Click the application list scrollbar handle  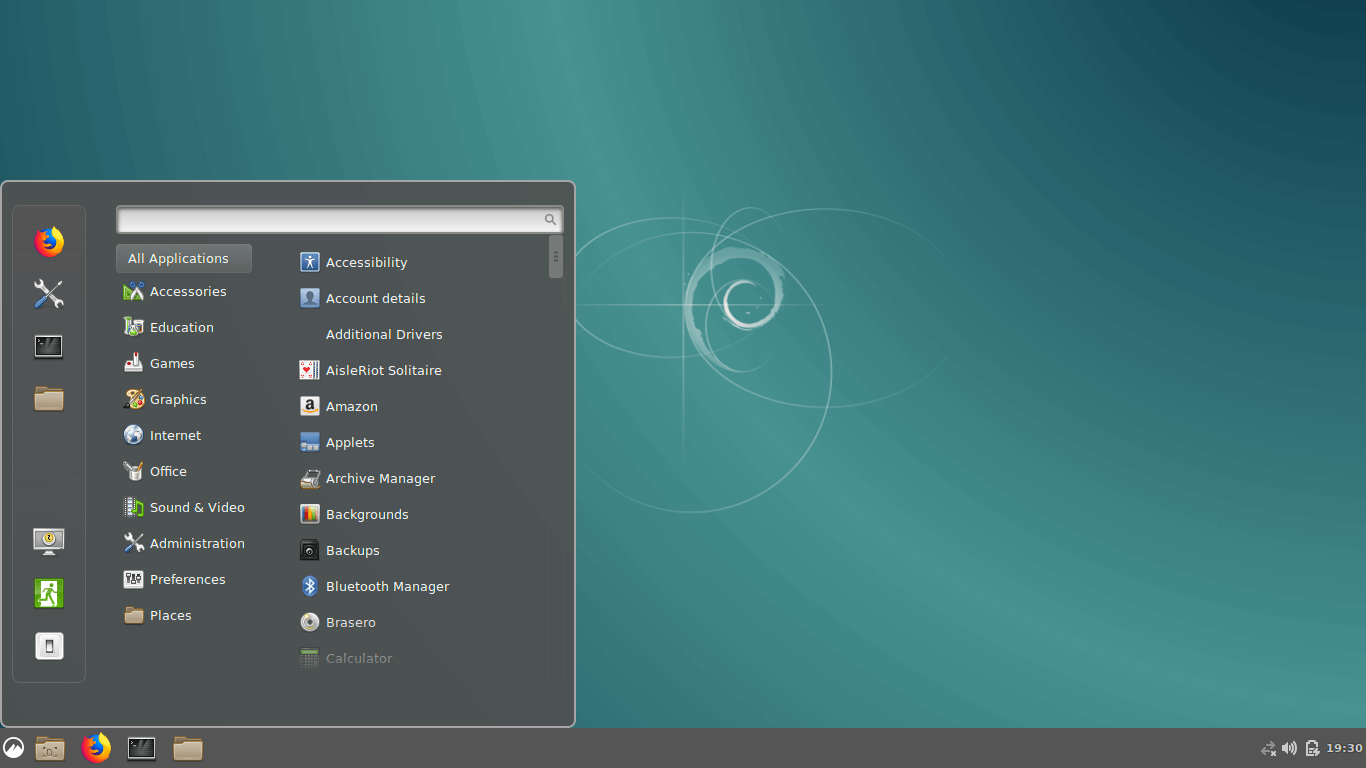[x=556, y=256]
